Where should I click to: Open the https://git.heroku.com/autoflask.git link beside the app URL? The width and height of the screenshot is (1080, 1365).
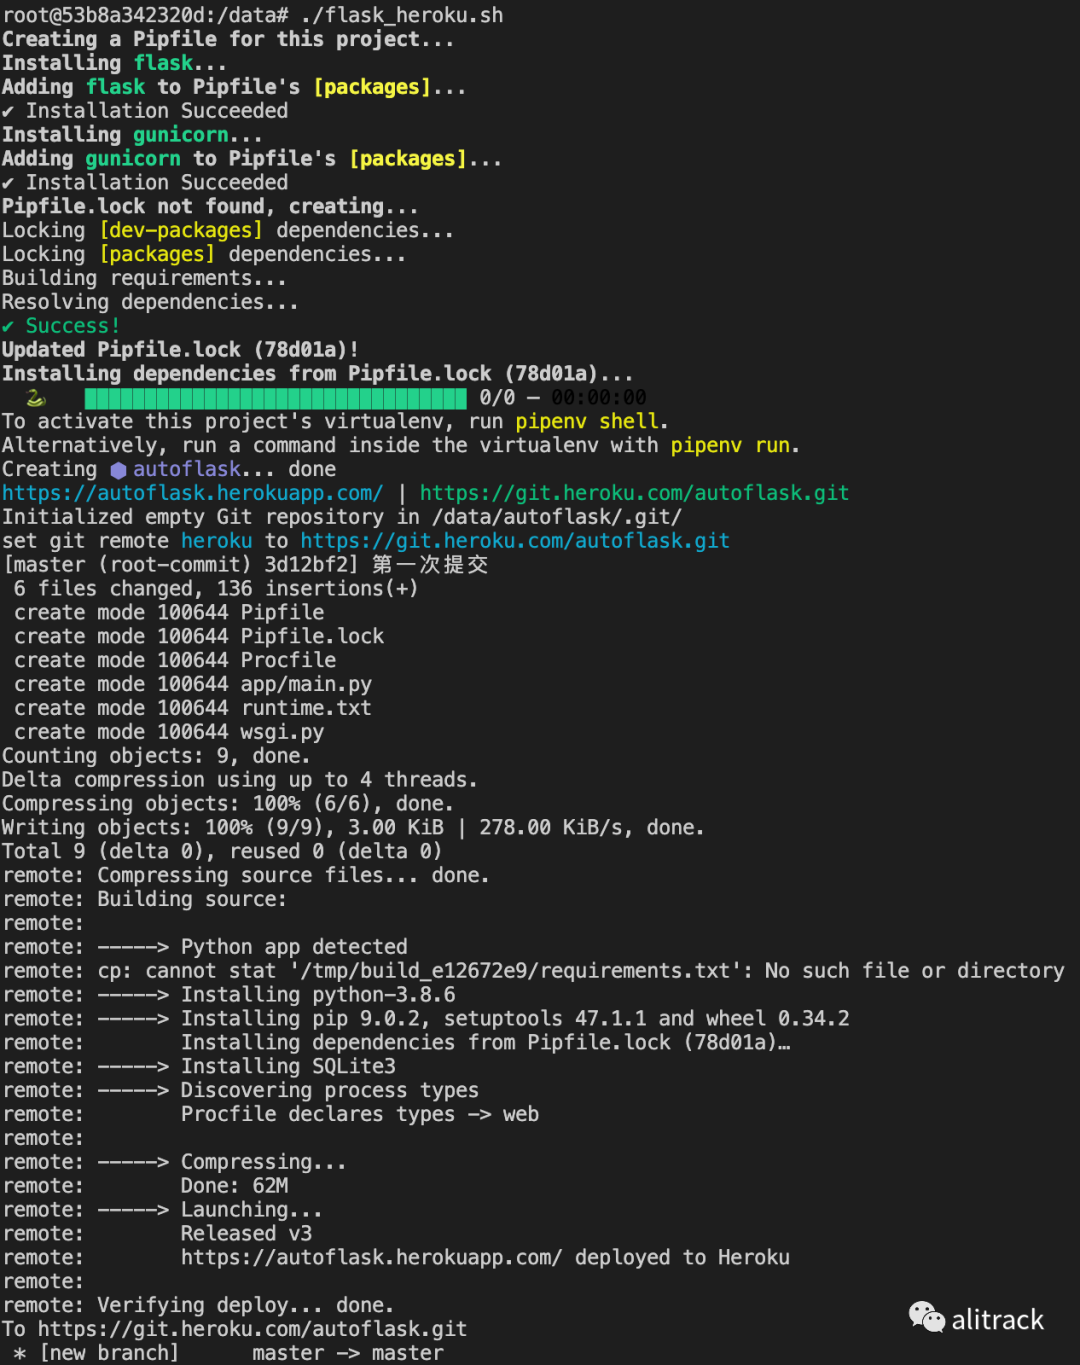(634, 493)
